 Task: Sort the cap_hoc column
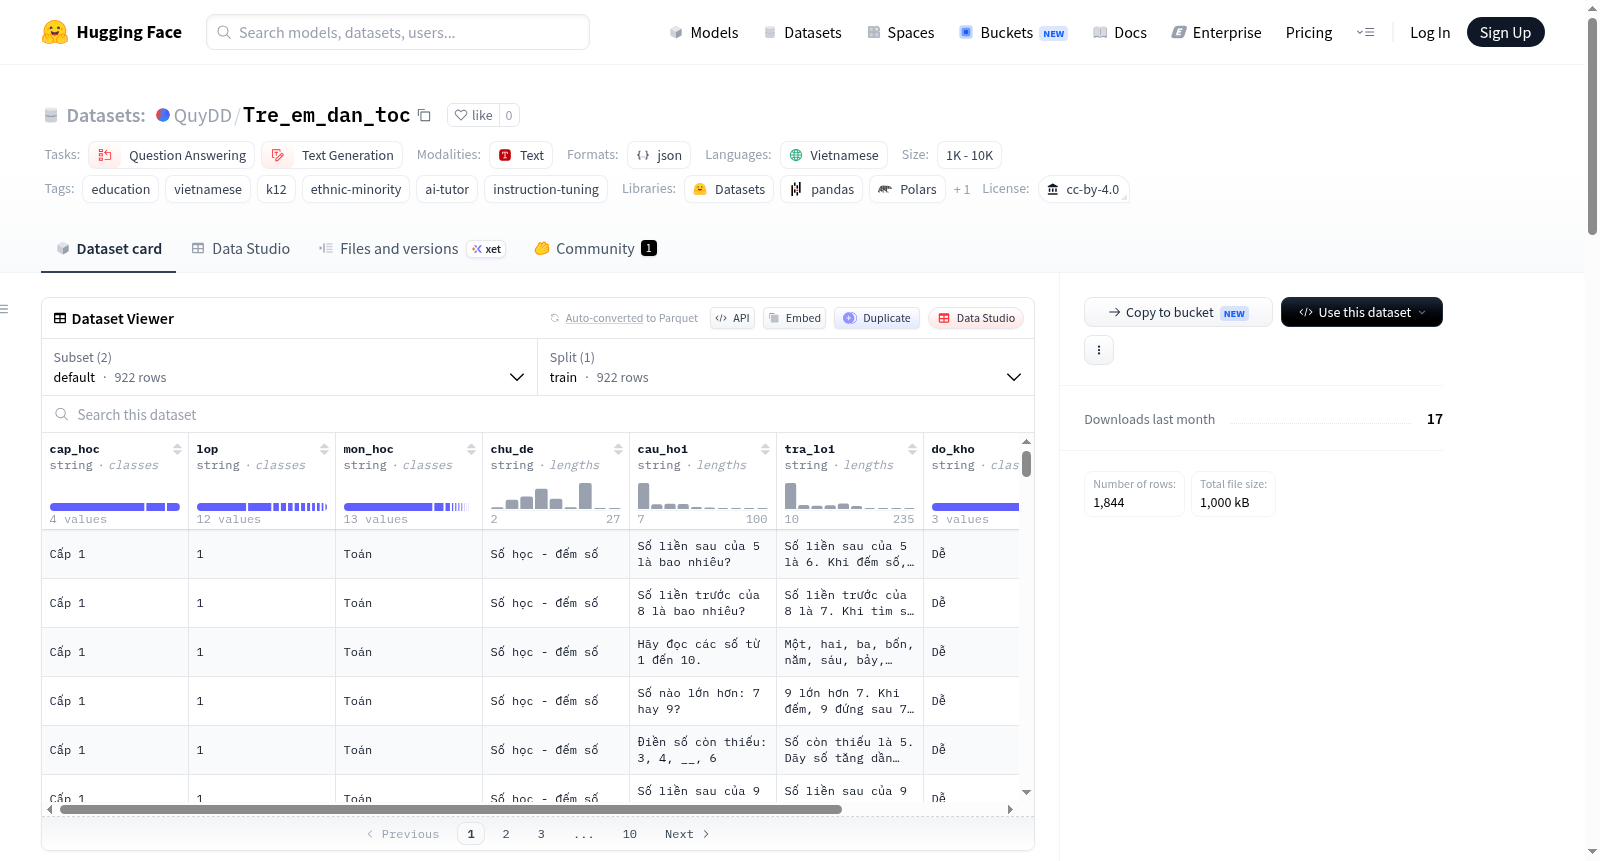[177, 449]
